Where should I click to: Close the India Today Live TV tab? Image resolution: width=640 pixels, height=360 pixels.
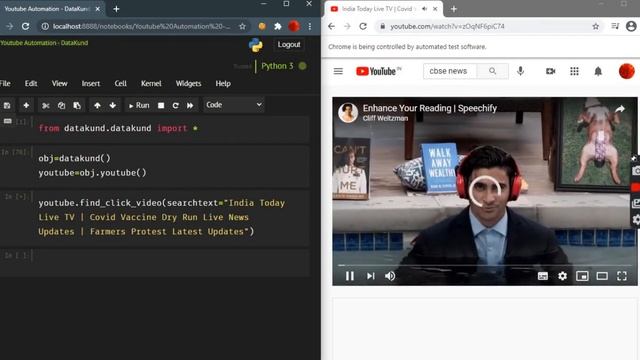click(x=435, y=9)
